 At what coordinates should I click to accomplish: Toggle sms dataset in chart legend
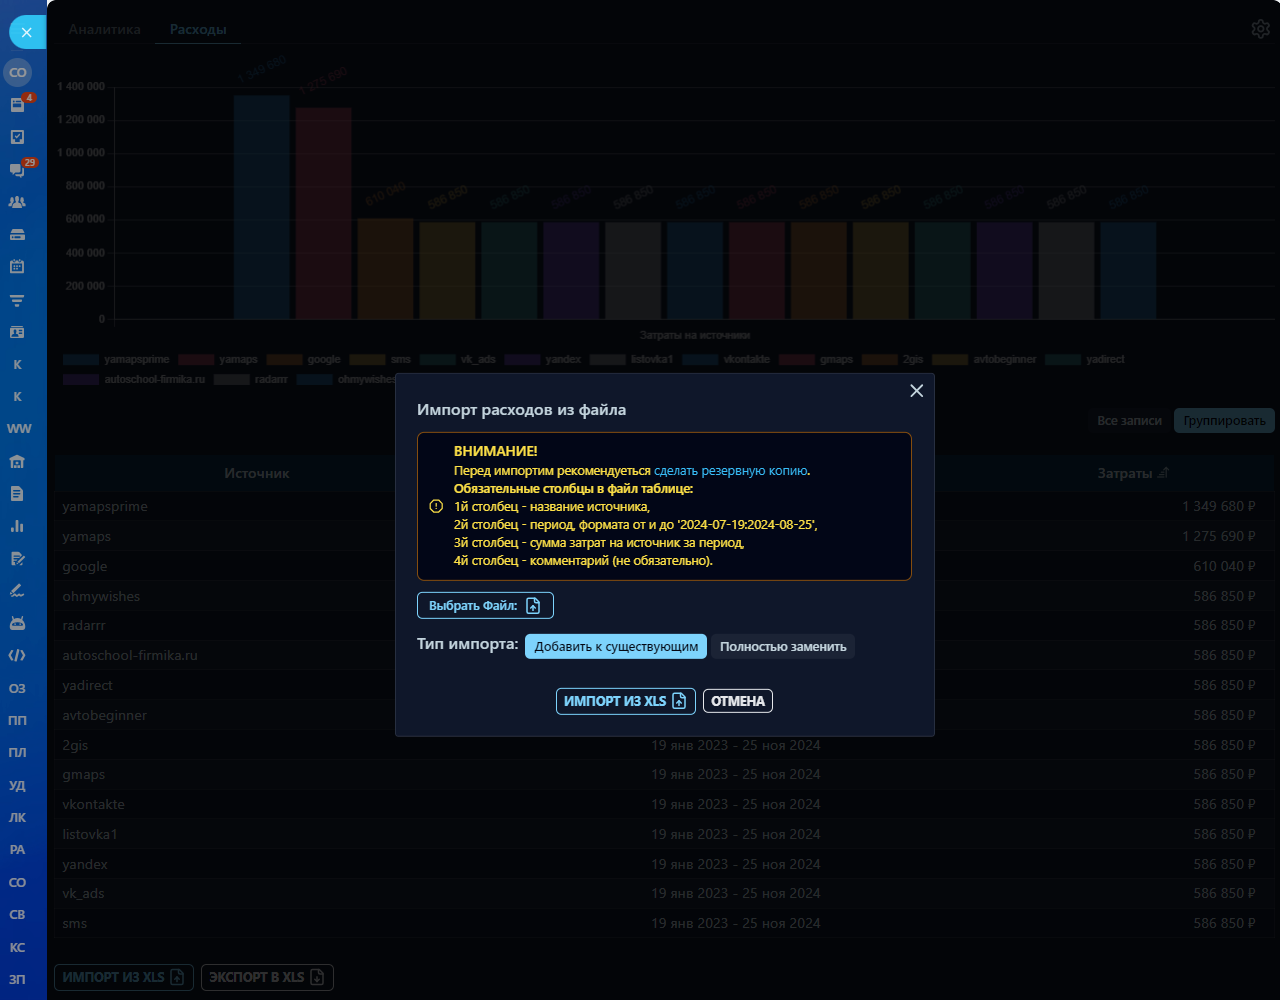pos(380,359)
